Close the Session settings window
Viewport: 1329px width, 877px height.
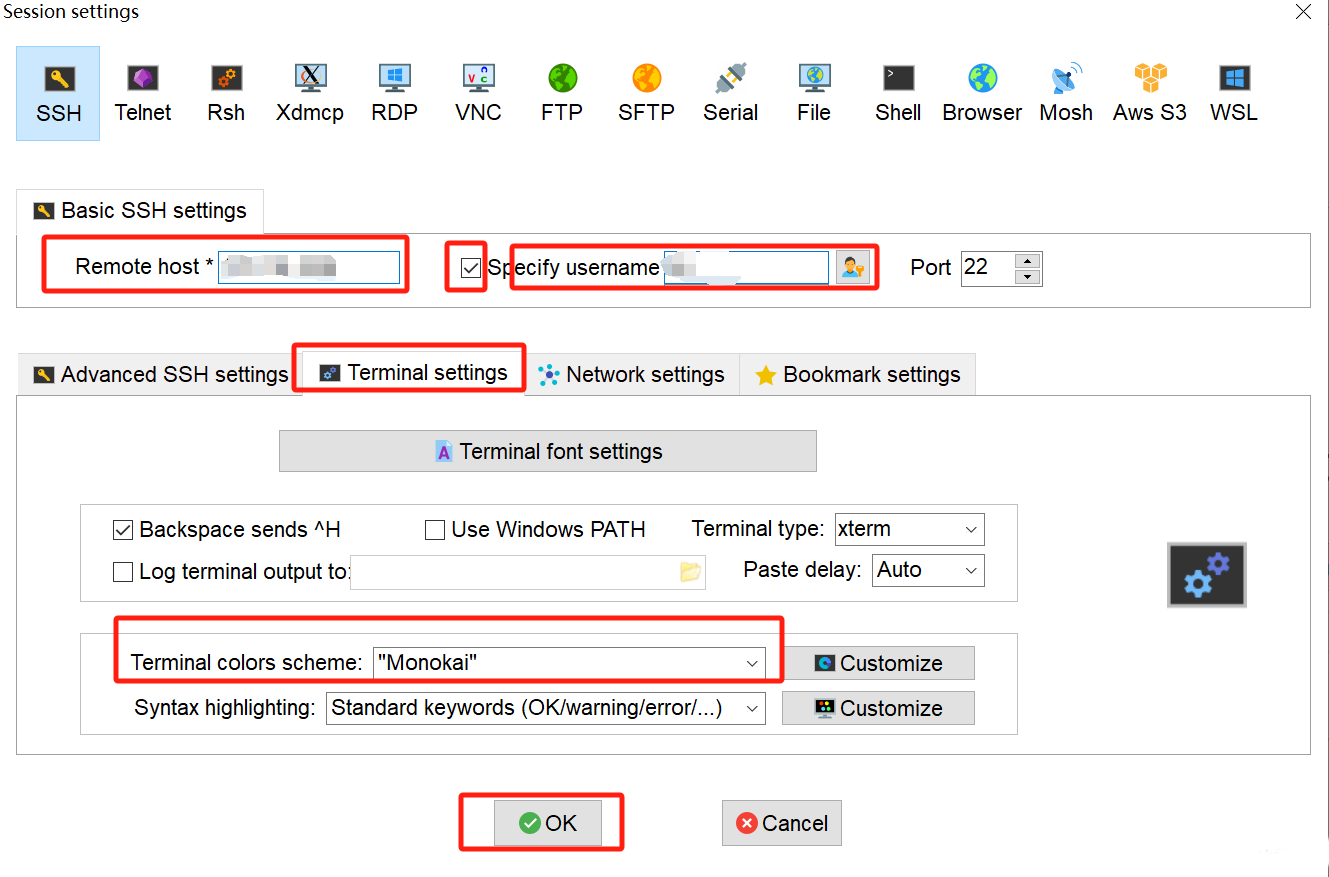[1303, 12]
